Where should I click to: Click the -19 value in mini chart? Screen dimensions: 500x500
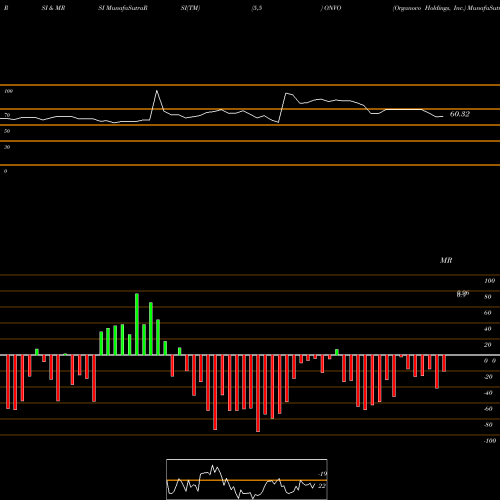point(322,474)
